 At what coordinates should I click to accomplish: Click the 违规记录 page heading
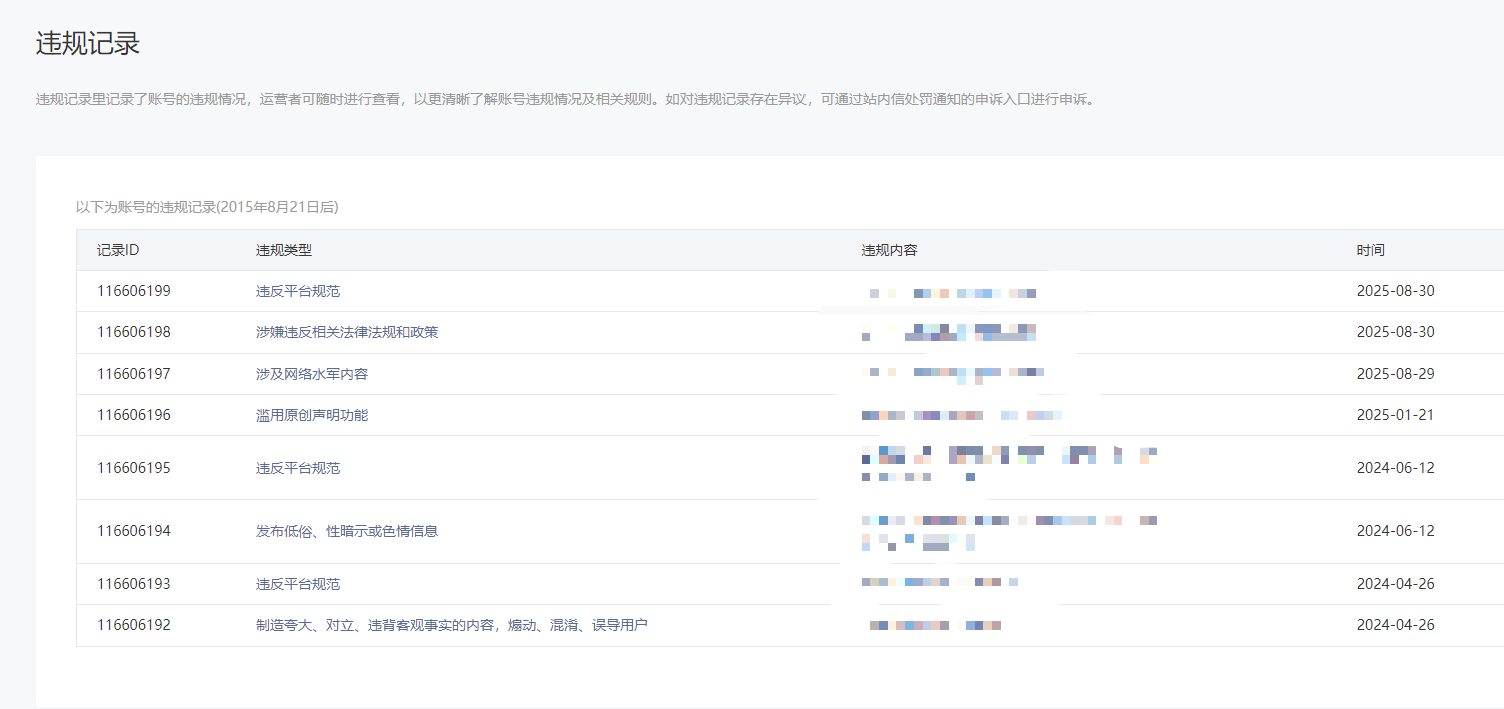pos(88,43)
